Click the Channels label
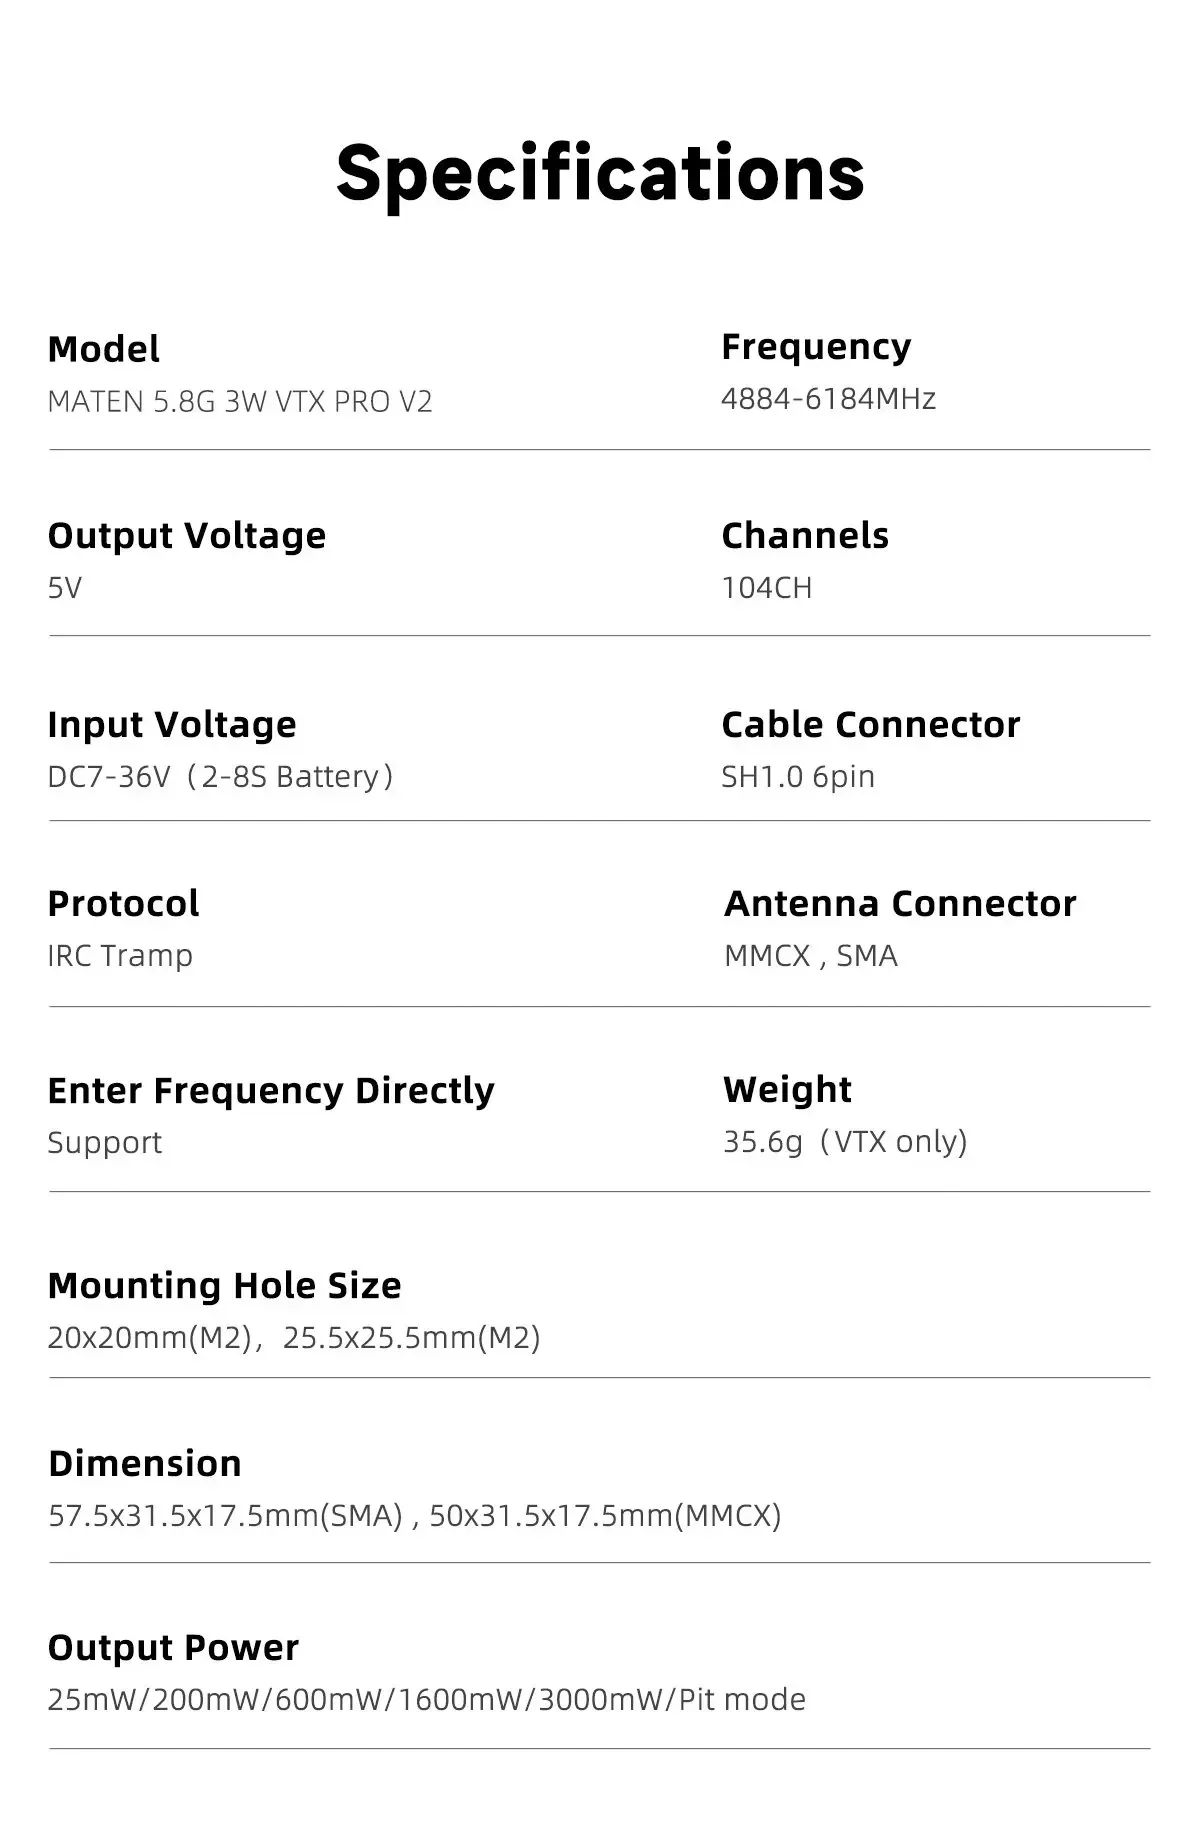Viewport: 1200px width, 1845px height. [805, 536]
